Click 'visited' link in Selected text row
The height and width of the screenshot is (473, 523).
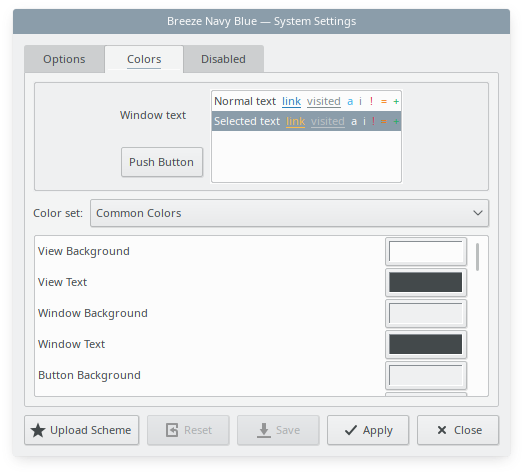(x=328, y=121)
